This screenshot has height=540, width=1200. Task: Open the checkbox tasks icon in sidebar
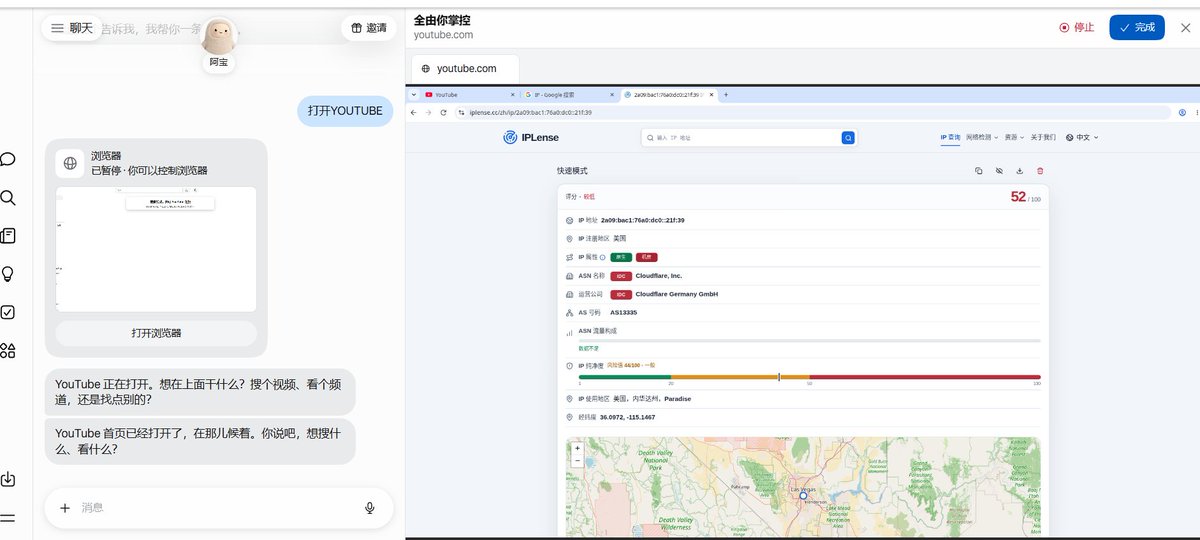pyautogui.click(x=8, y=312)
